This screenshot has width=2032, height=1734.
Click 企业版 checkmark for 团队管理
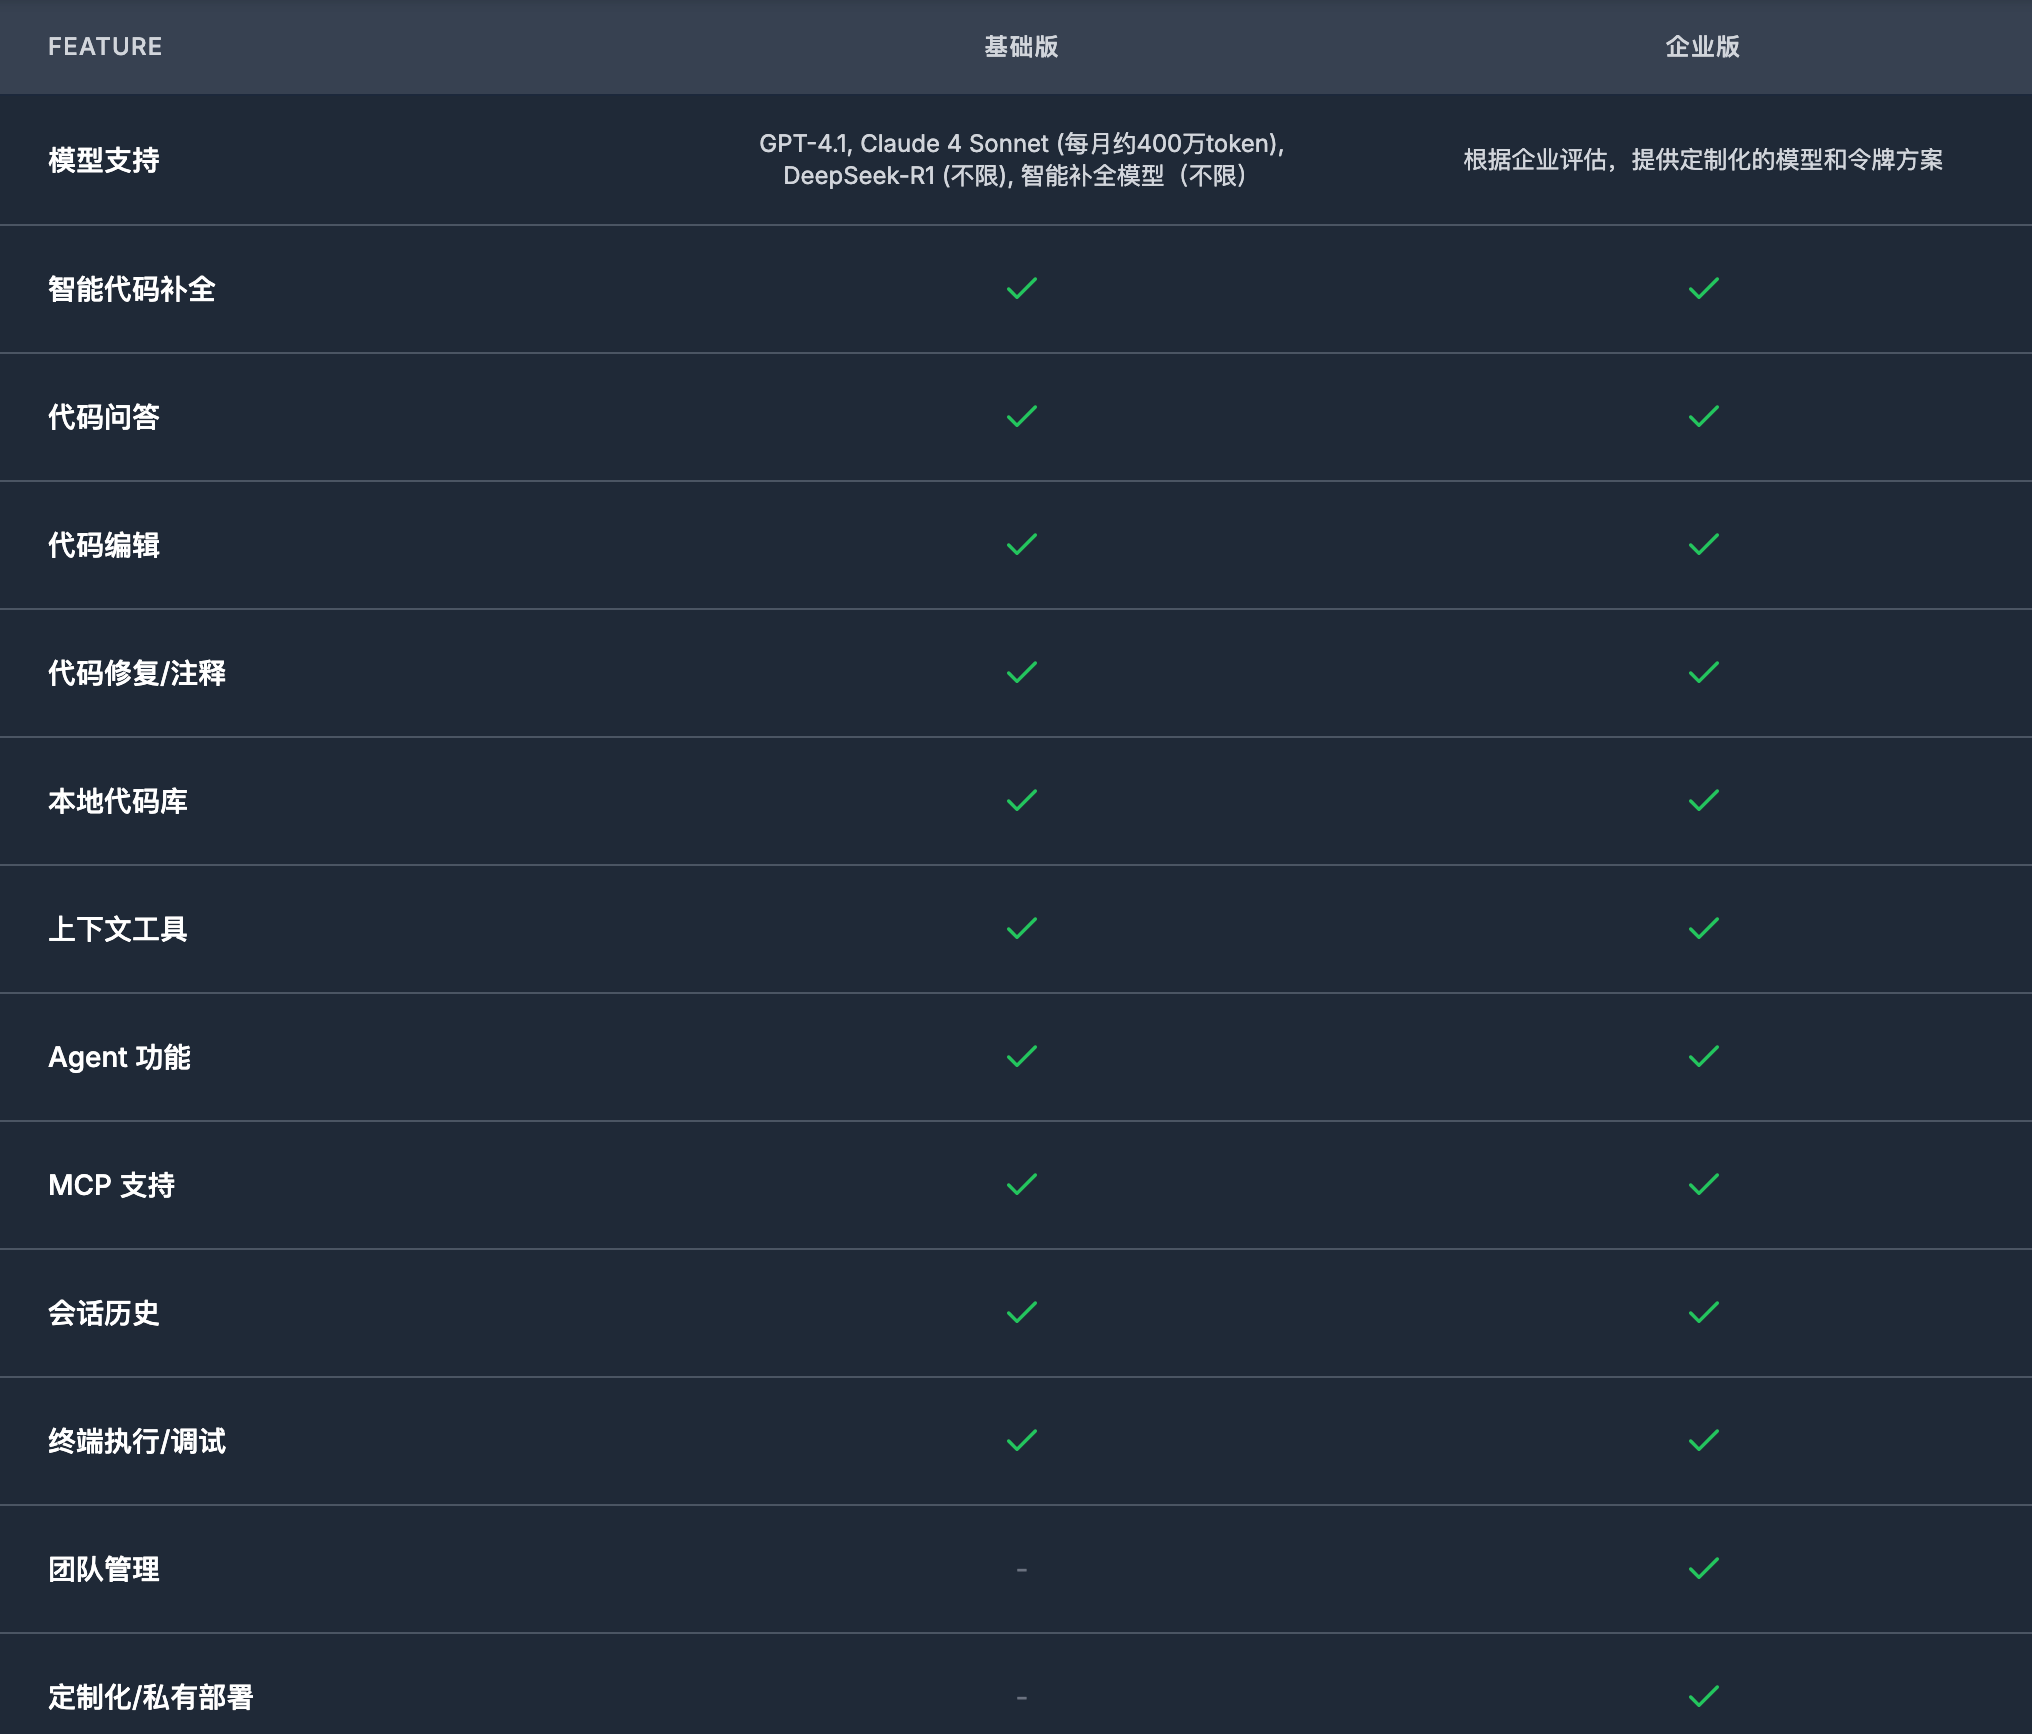1703,1569
